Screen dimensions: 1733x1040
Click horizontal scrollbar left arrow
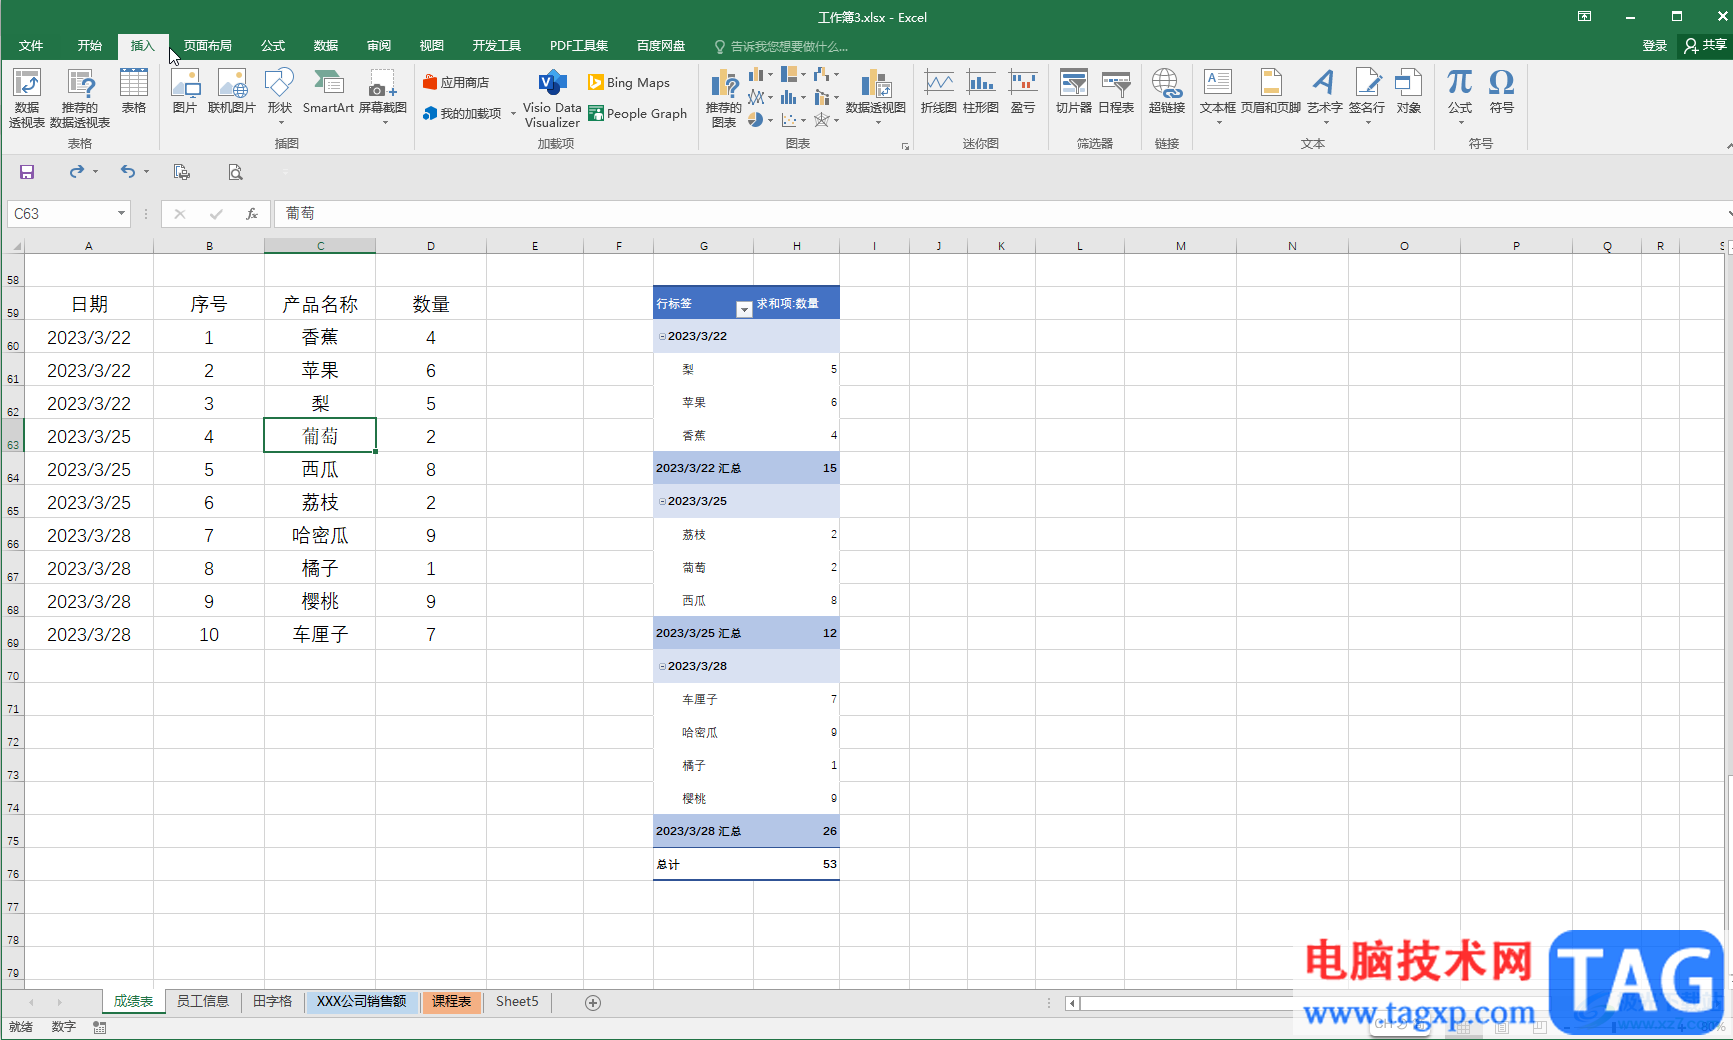tap(1072, 1003)
